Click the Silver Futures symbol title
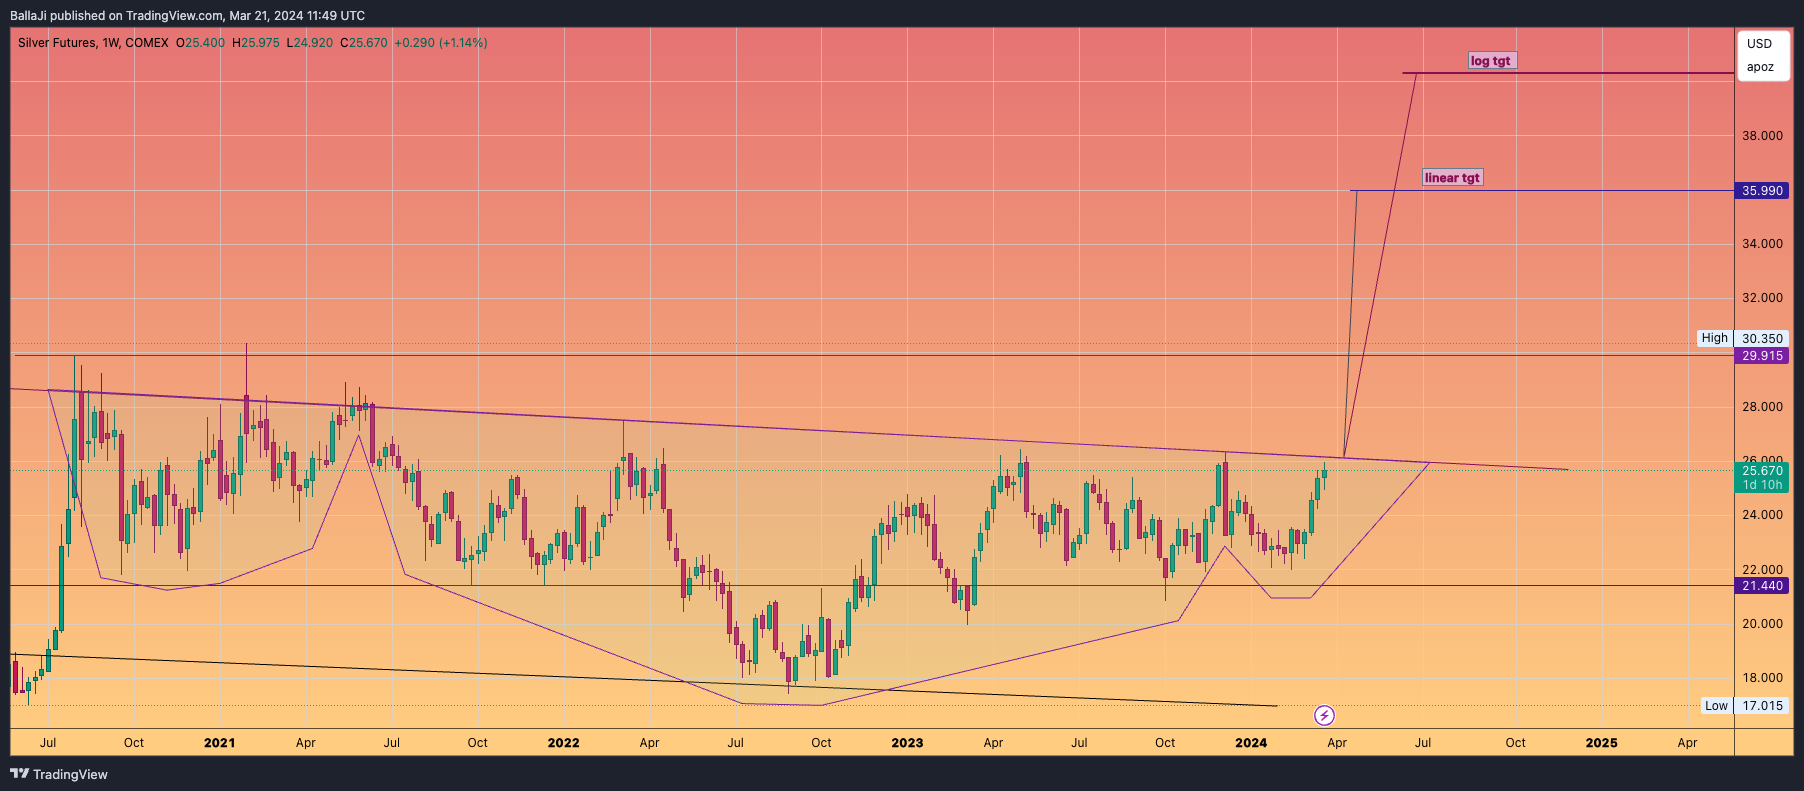Viewport: 1804px width, 791px height. (93, 43)
